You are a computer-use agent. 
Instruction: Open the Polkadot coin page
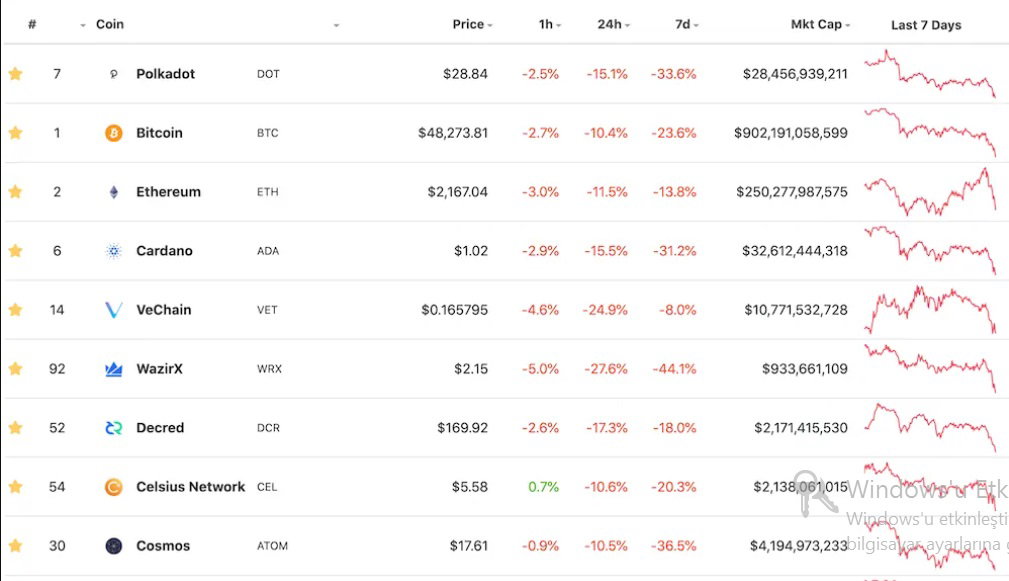click(x=165, y=74)
